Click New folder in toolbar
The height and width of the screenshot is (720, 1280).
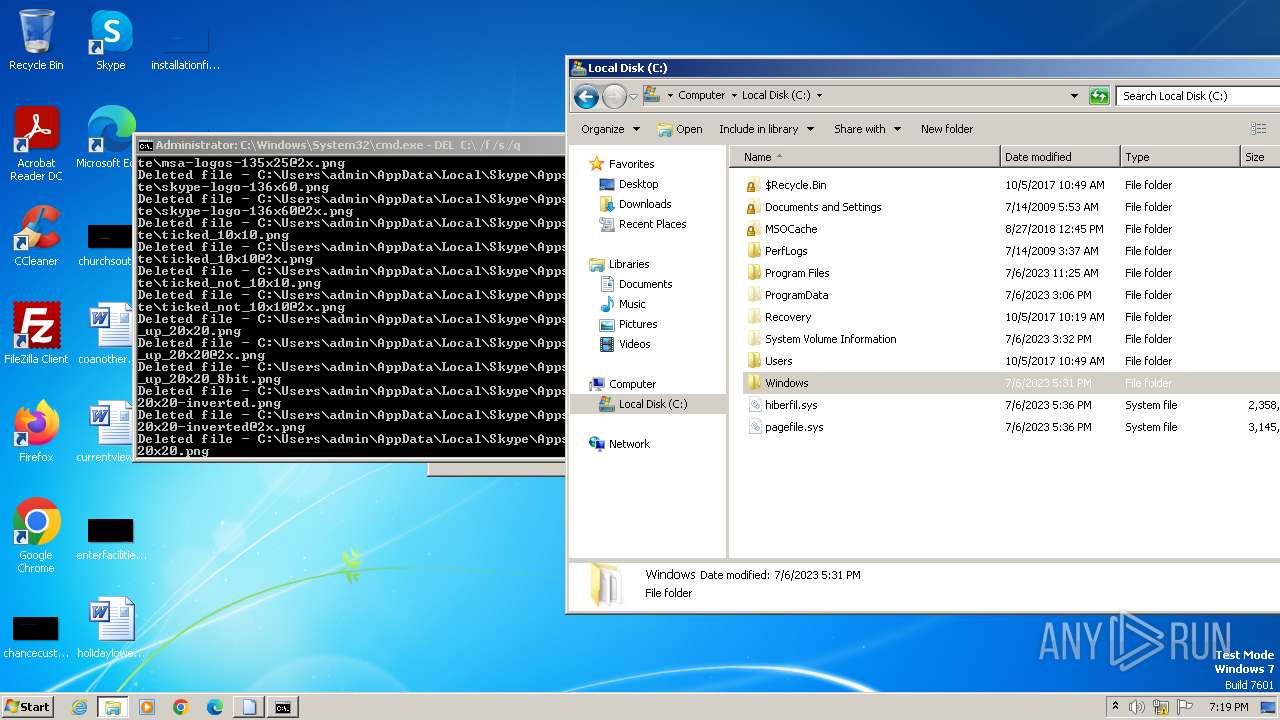(x=947, y=129)
